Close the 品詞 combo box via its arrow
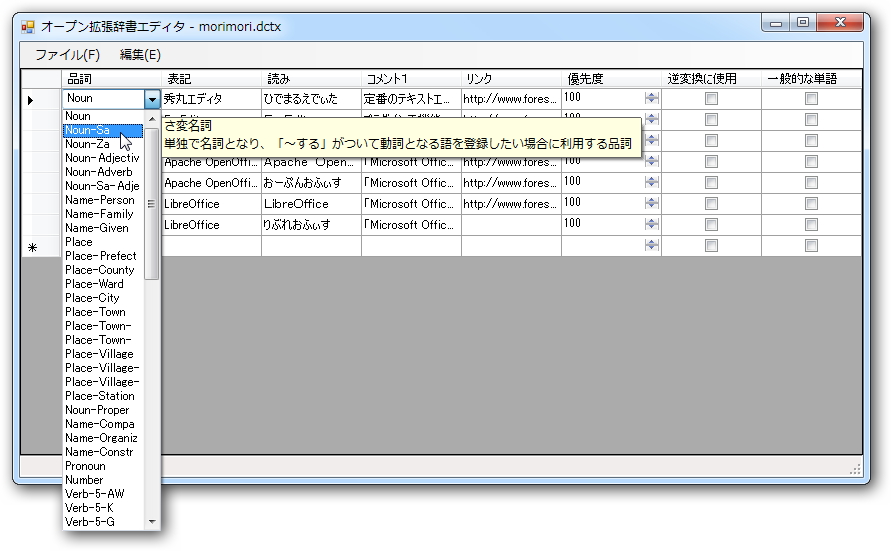891x551 pixels. [152, 100]
